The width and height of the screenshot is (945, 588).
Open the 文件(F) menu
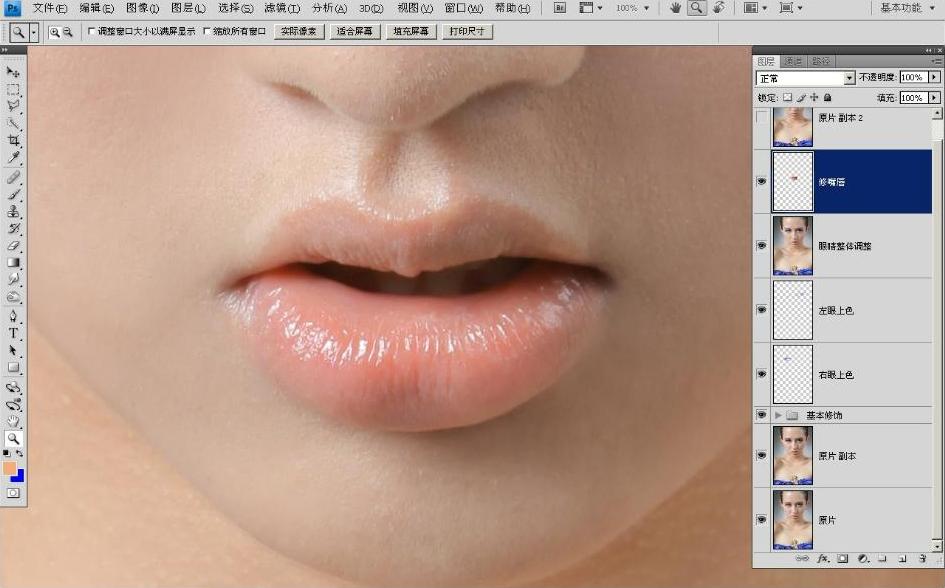(50, 8)
